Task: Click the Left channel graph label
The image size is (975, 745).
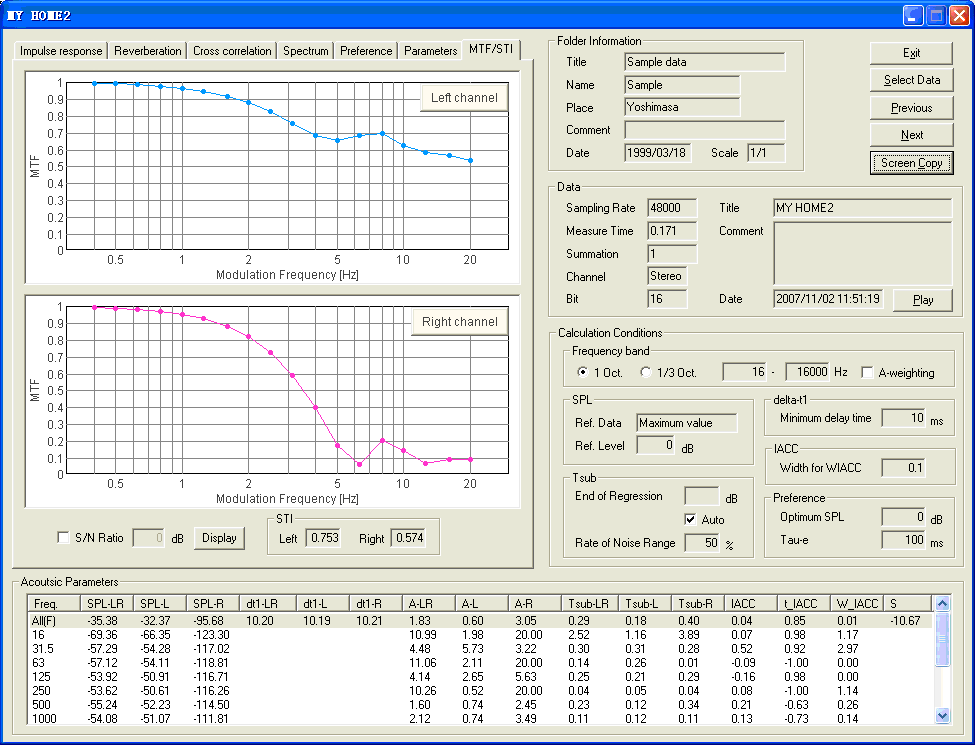Action: point(464,98)
